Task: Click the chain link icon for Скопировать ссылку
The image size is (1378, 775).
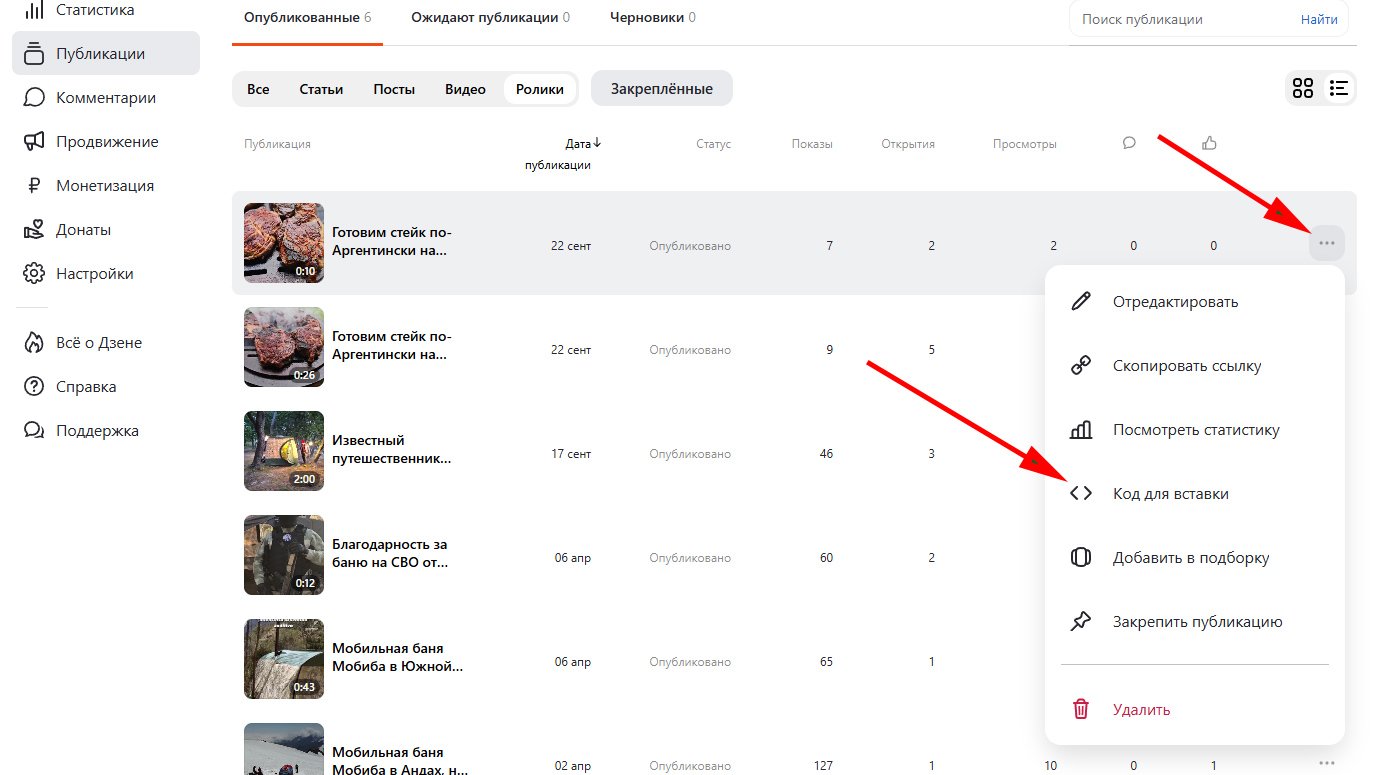Action: (x=1081, y=366)
